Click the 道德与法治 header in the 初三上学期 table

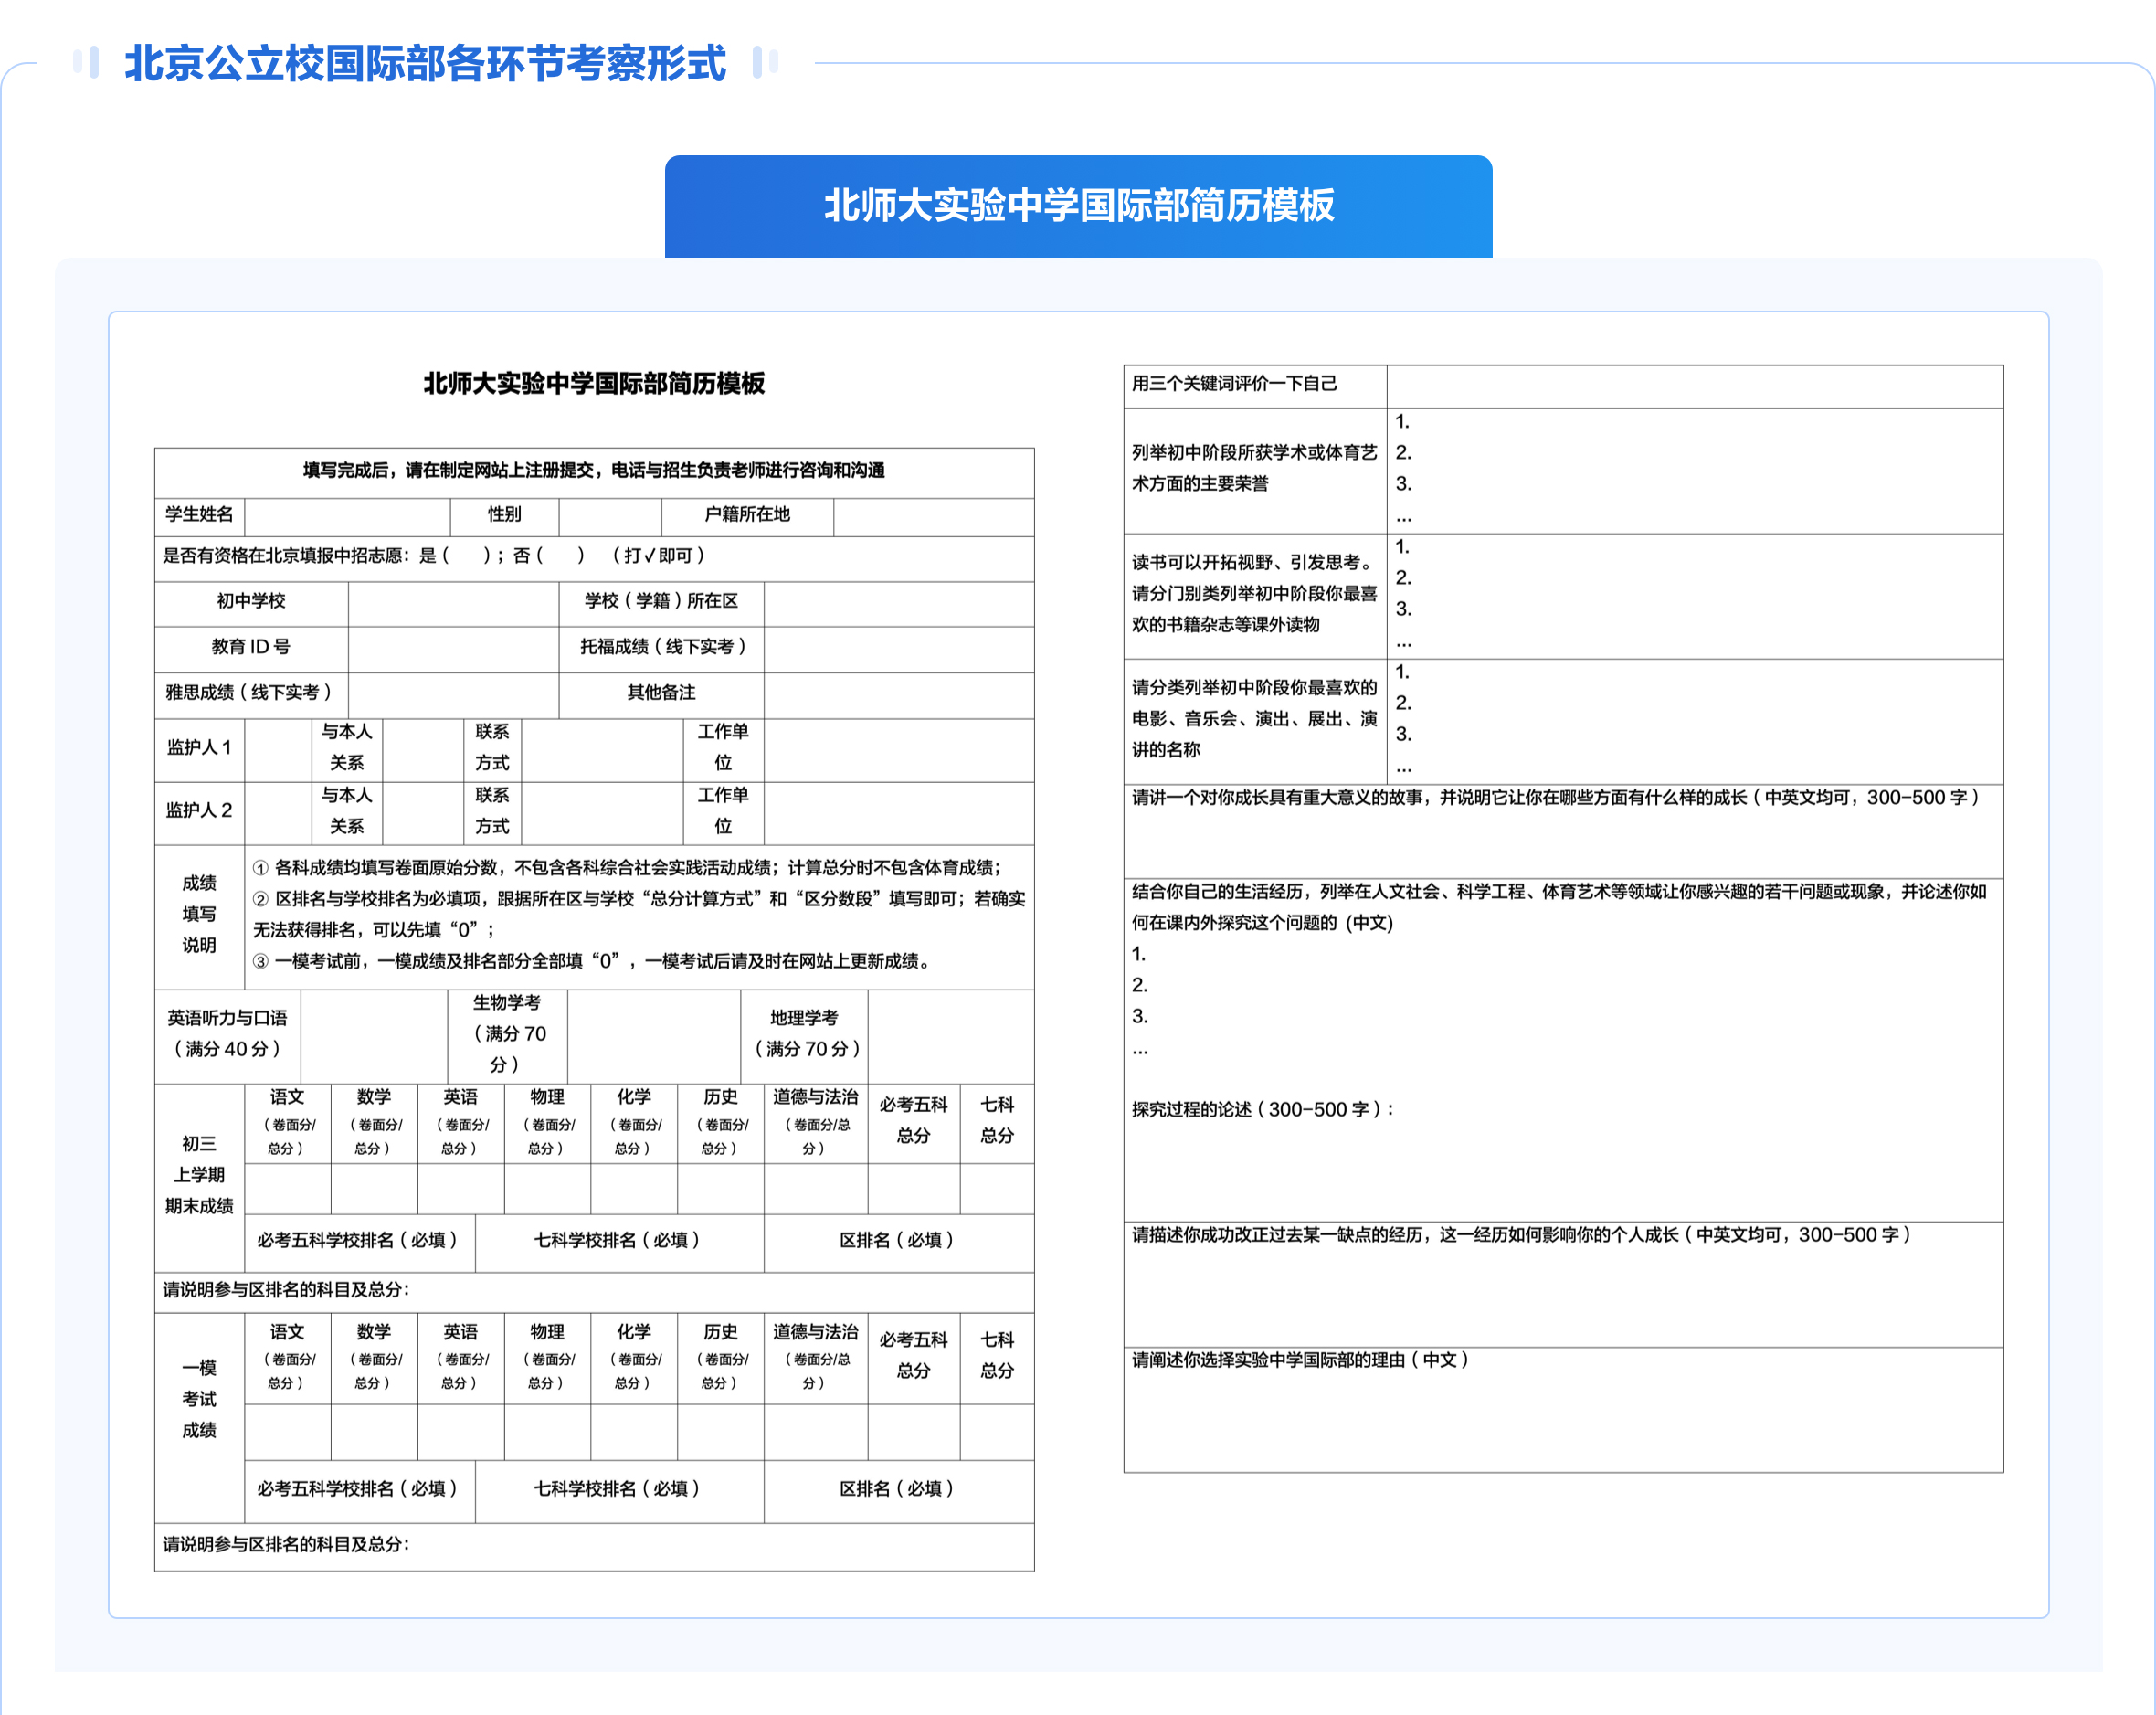pyautogui.click(x=815, y=1123)
